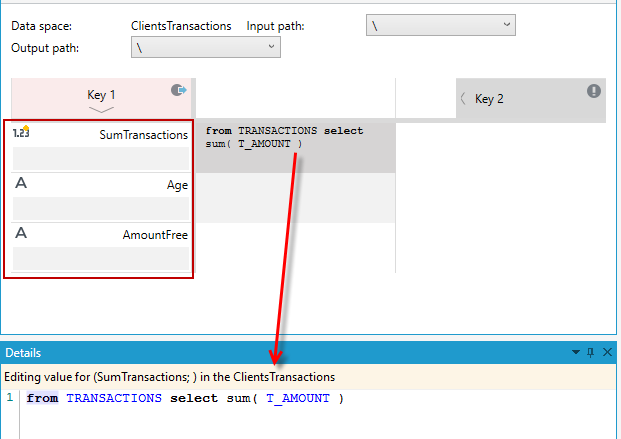Click the text type icon beside AmountFree
621x439 pixels.
coord(21,233)
